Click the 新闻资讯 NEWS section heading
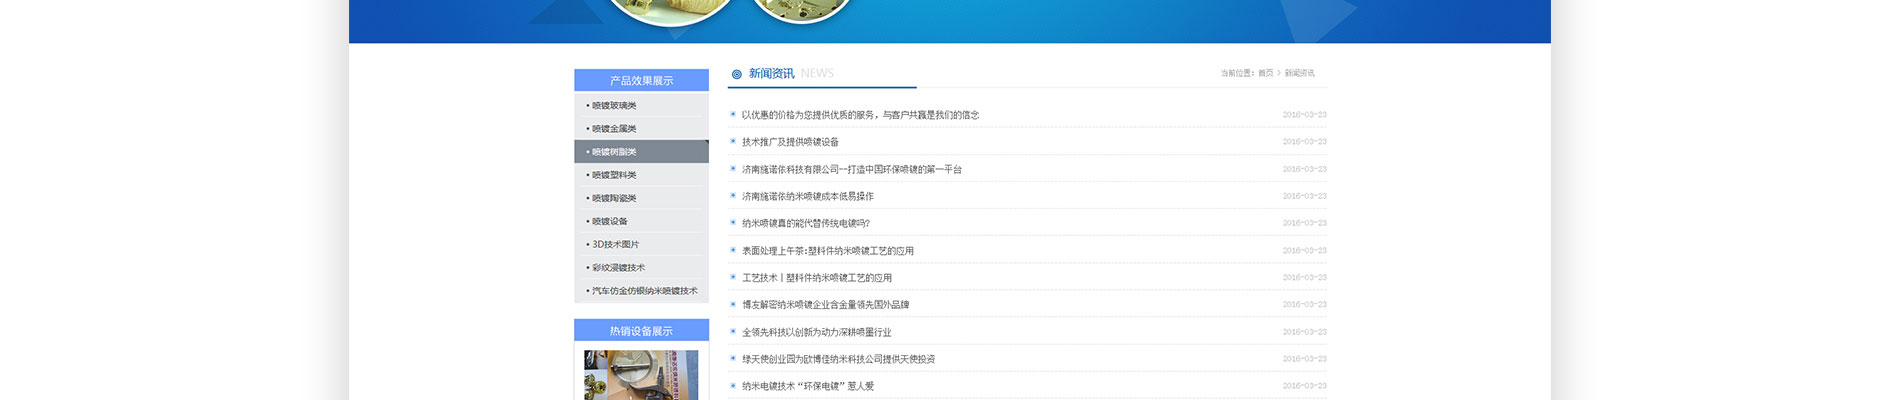Screen dimensions: 1900x400 point(791,73)
